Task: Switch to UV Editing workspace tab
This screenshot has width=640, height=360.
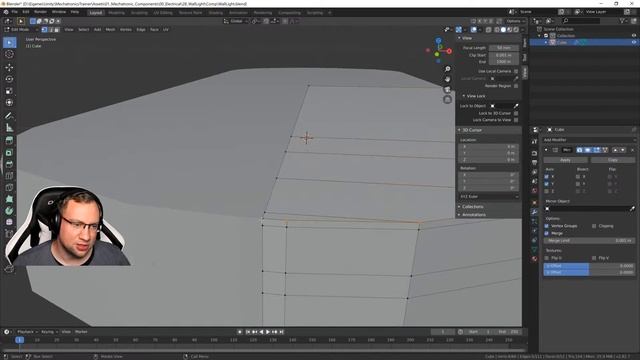Action: [163, 13]
